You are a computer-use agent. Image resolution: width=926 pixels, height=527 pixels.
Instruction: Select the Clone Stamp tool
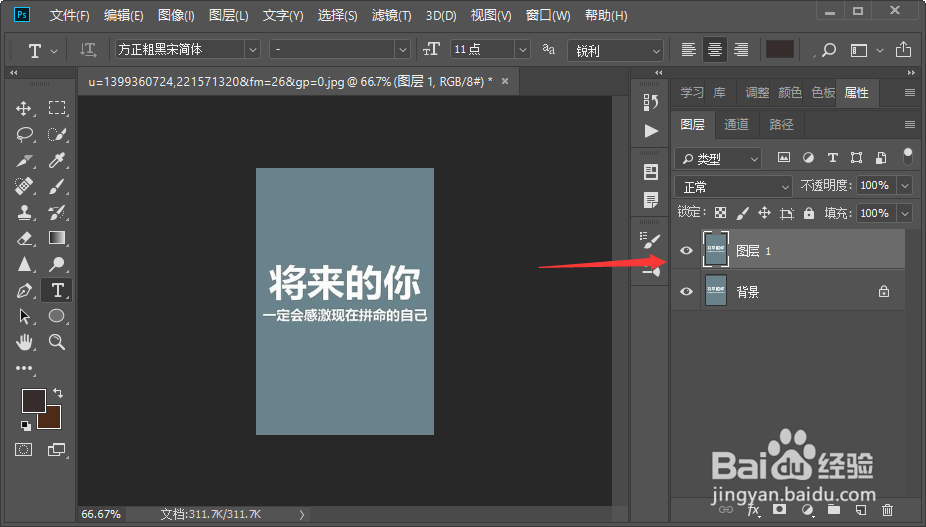24,212
